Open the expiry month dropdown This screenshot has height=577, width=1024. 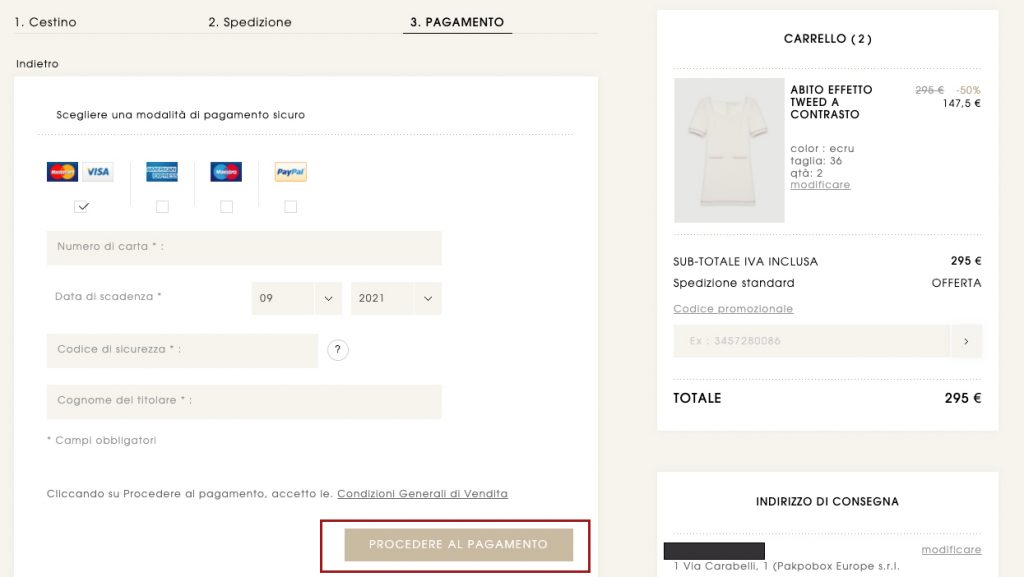click(297, 298)
